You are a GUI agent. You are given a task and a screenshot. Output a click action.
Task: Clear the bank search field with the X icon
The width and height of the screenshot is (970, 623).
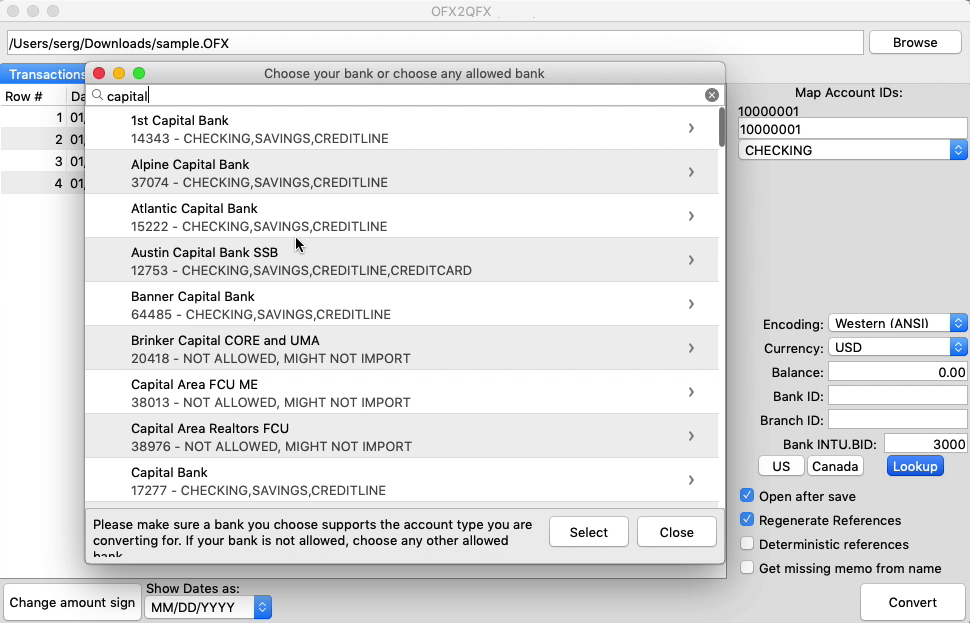711,95
